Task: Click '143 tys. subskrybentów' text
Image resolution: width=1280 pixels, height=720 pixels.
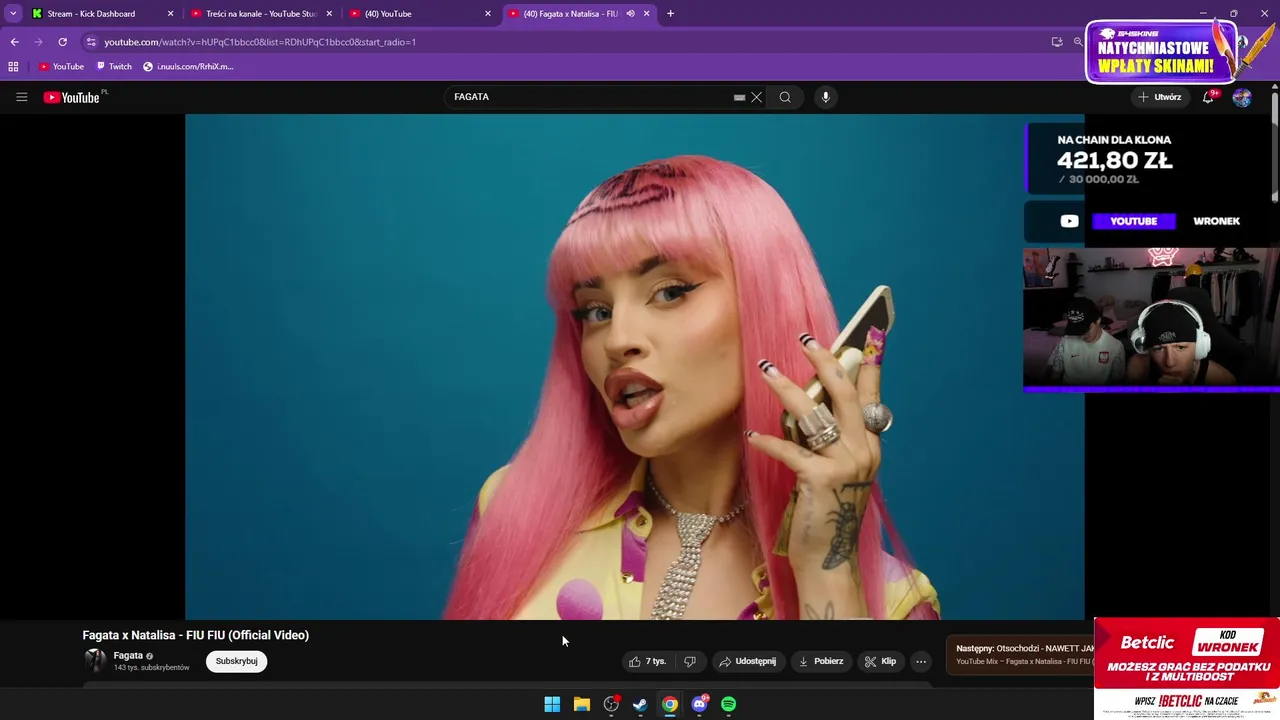Action: (151, 668)
